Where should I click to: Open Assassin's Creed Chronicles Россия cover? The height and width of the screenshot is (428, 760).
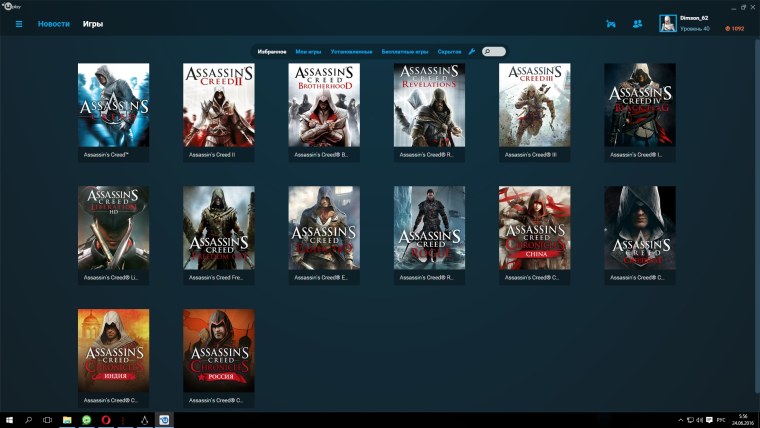tap(218, 350)
